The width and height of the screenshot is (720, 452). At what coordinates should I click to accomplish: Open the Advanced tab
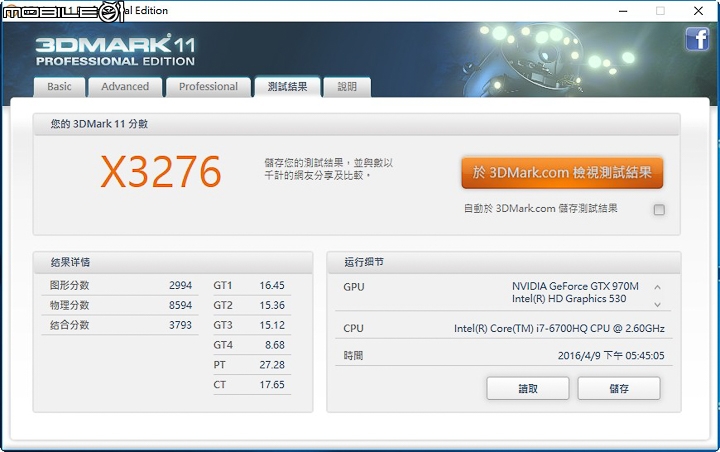click(x=125, y=87)
